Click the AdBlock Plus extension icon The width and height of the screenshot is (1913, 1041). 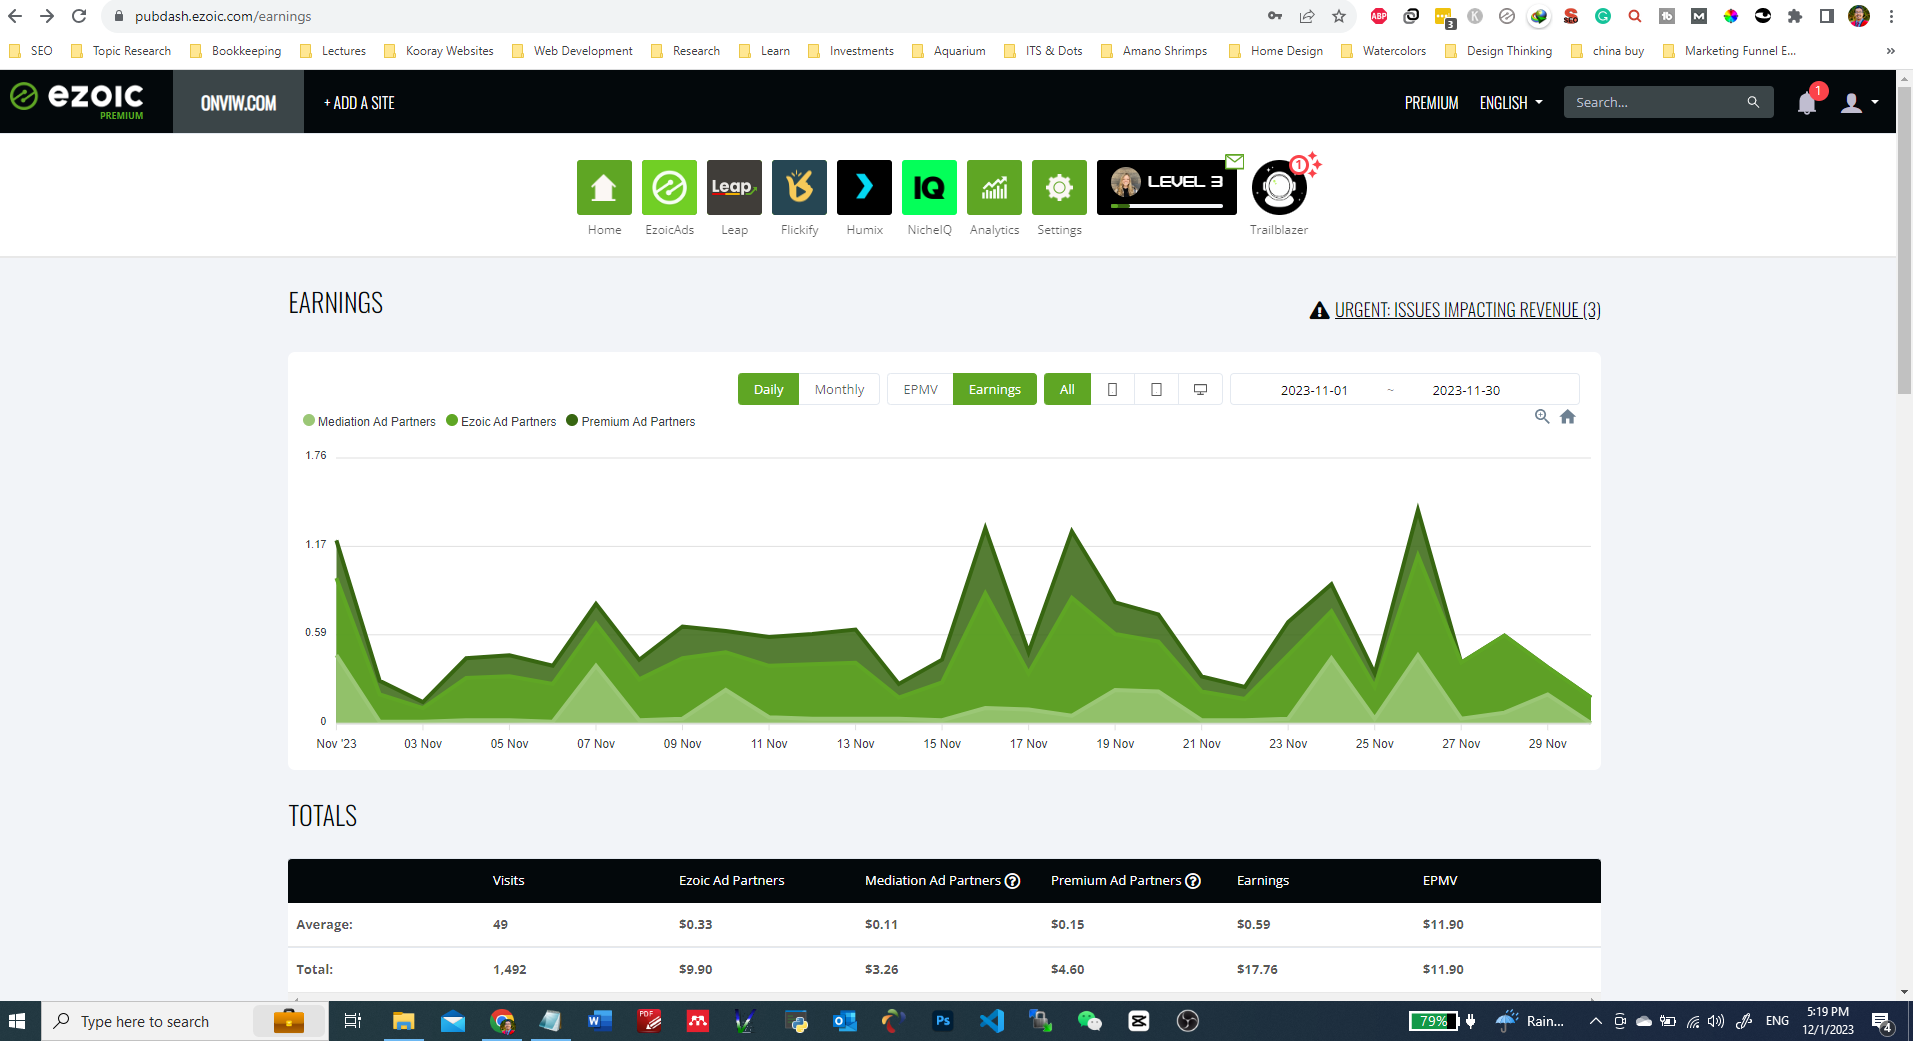(1379, 16)
